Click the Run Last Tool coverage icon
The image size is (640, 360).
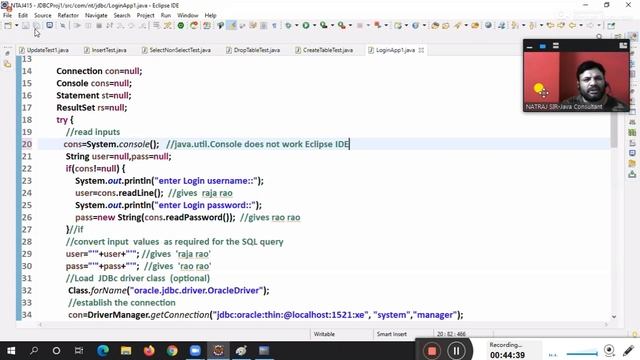point(324,25)
